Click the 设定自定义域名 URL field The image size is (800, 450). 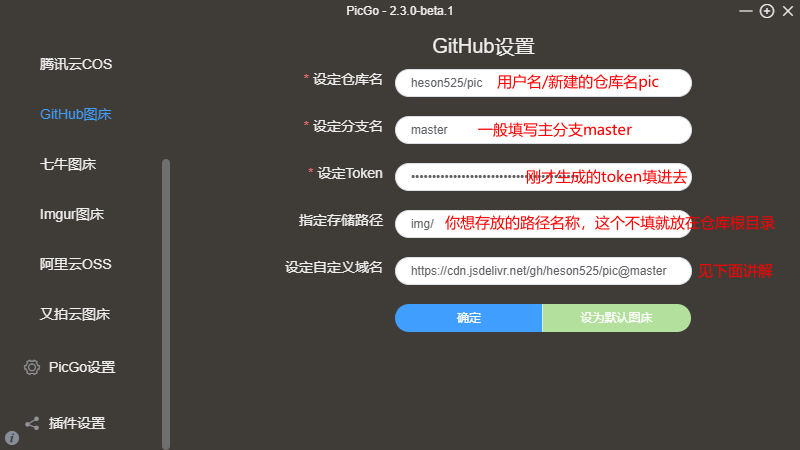point(543,270)
